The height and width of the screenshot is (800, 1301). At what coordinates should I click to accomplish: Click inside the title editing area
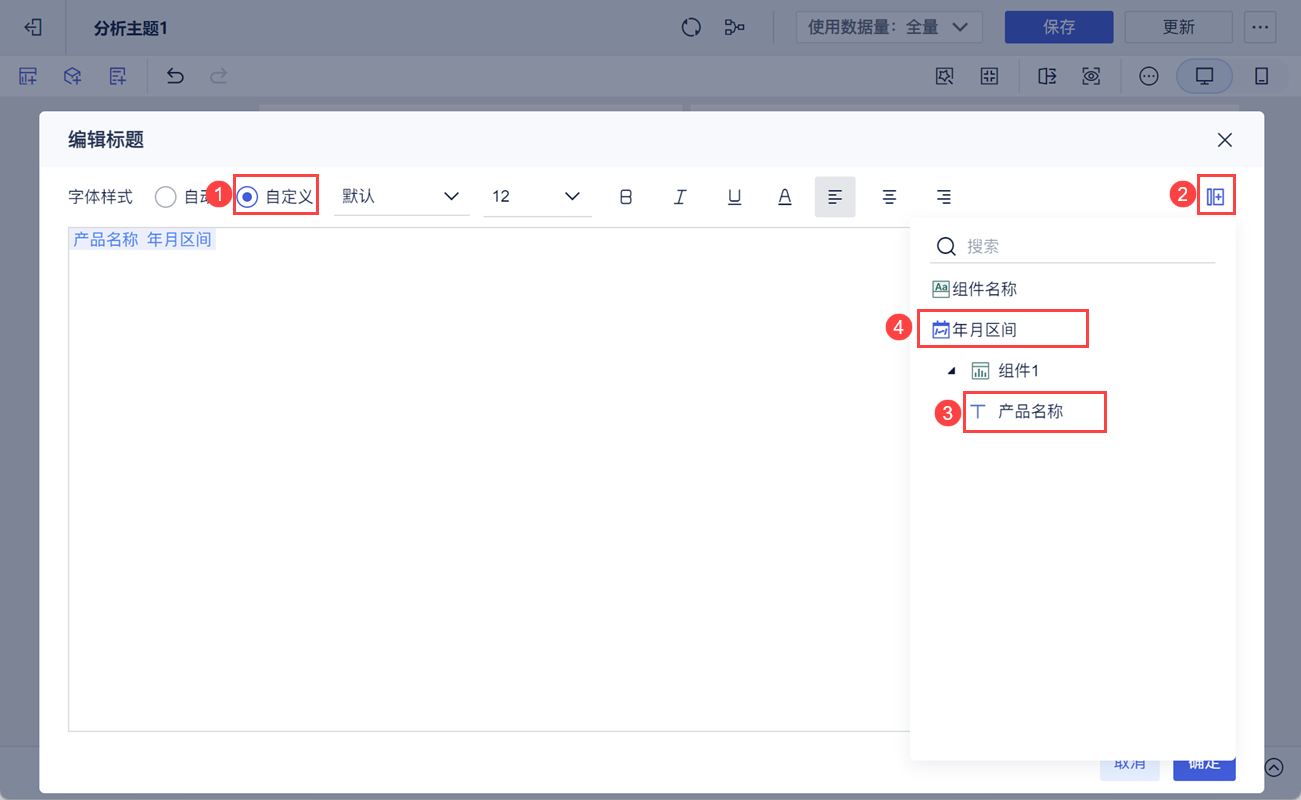(489, 480)
